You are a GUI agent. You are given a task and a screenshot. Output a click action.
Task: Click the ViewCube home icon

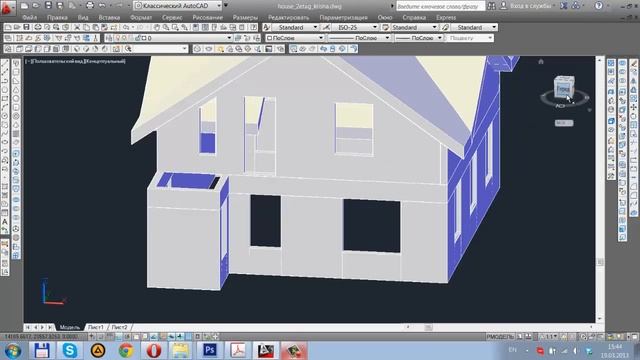point(541,62)
